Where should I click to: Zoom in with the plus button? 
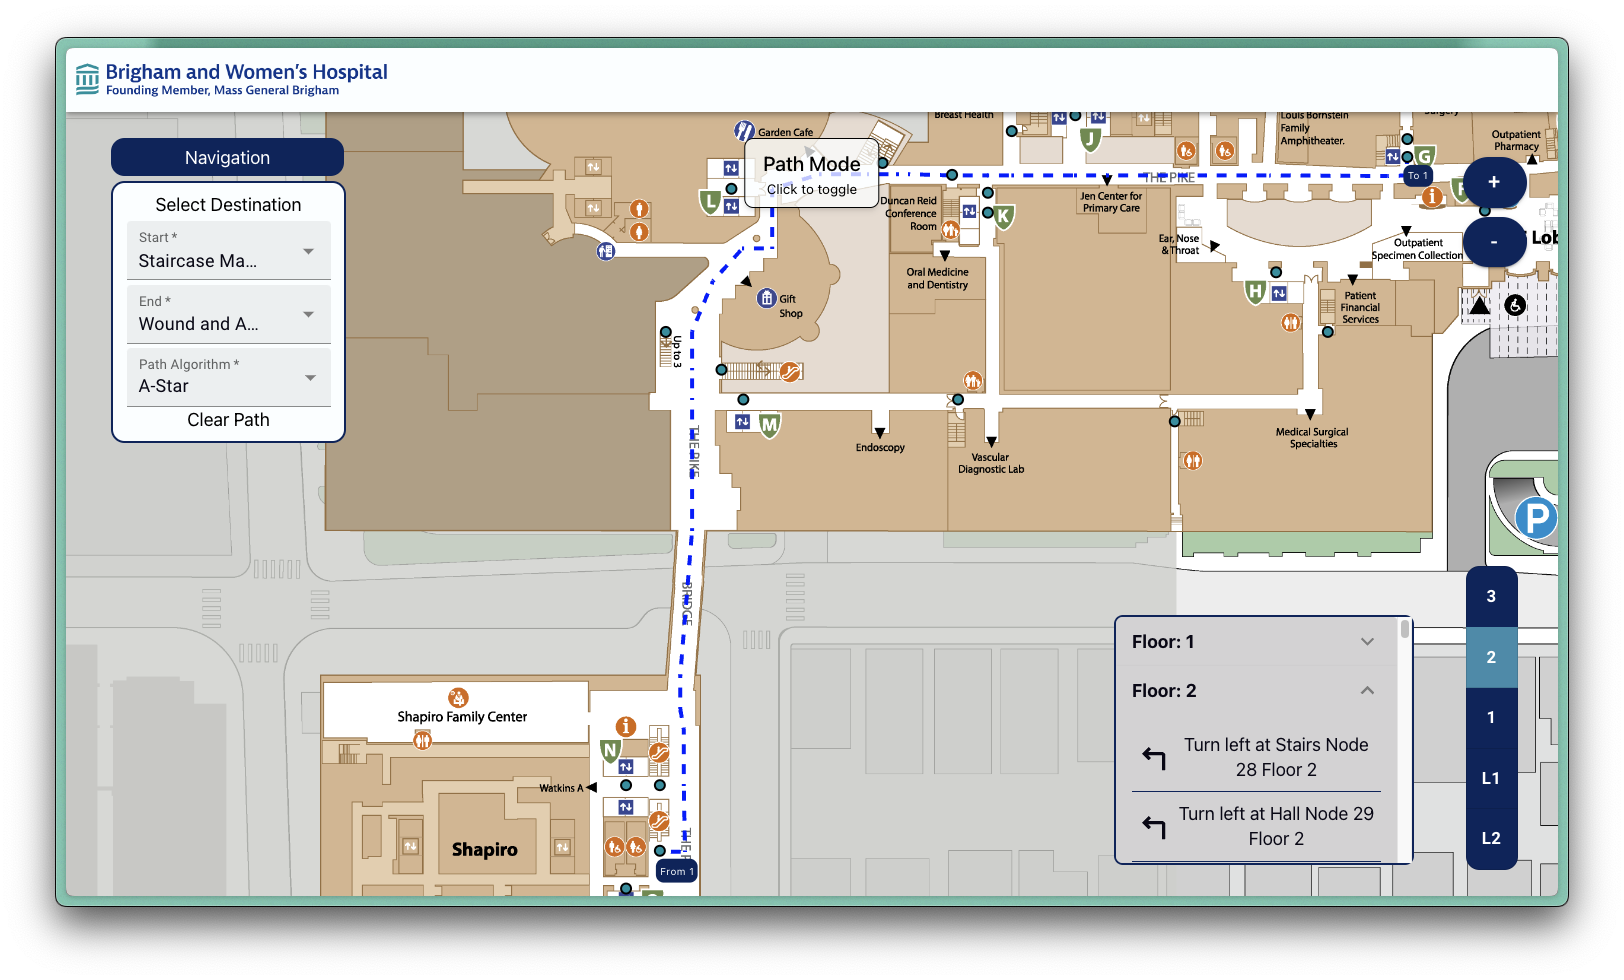click(x=1494, y=182)
